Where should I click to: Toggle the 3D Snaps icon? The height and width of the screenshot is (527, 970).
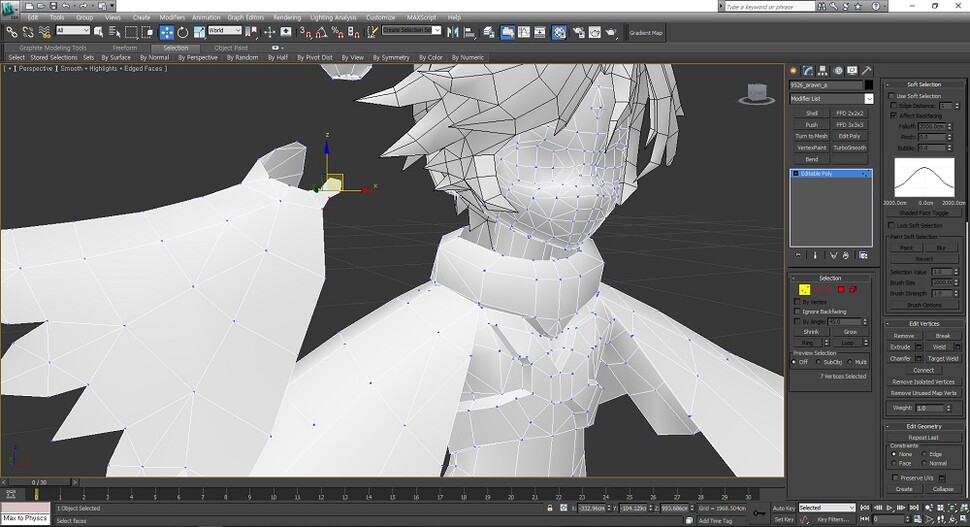[x=305, y=32]
